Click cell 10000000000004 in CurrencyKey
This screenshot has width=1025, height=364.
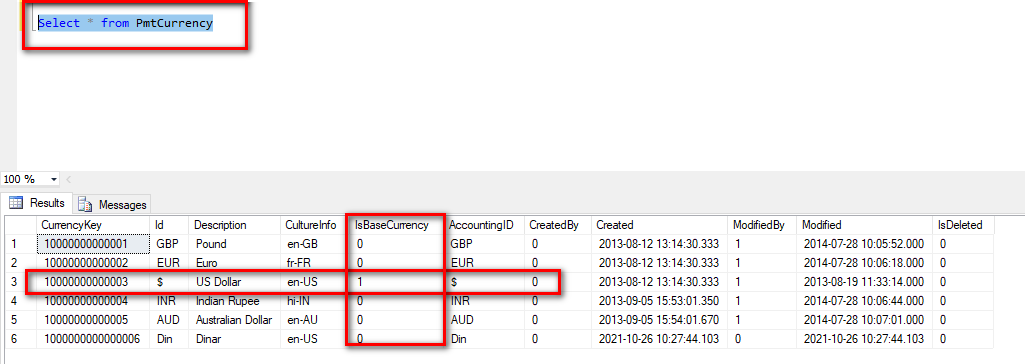click(93, 301)
